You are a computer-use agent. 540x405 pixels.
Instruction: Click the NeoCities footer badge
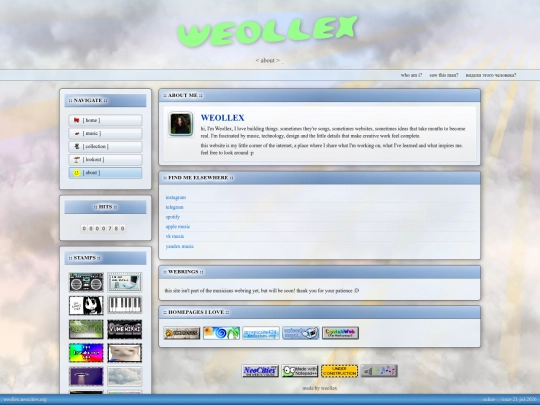[260, 371]
